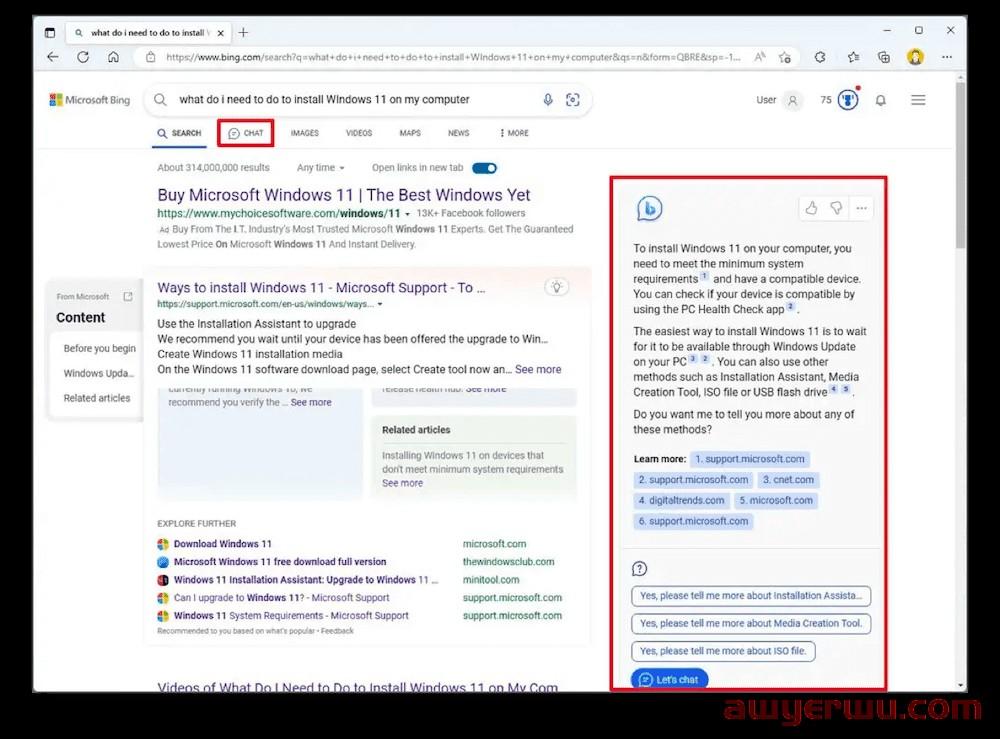Viewport: 1000px width, 739px height.
Task: Like the chat answer with thumbs up
Action: pos(811,208)
